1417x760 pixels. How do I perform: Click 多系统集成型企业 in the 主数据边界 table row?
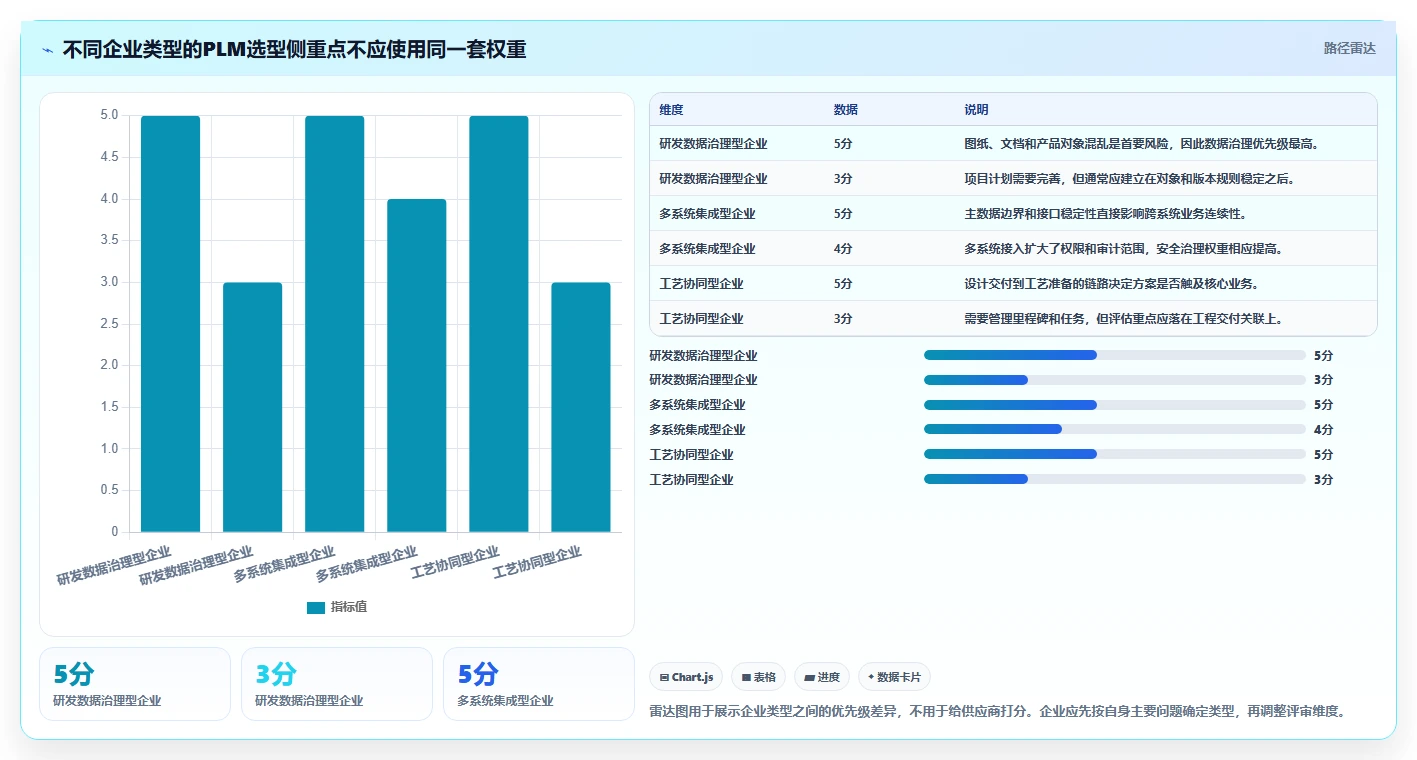coord(707,214)
